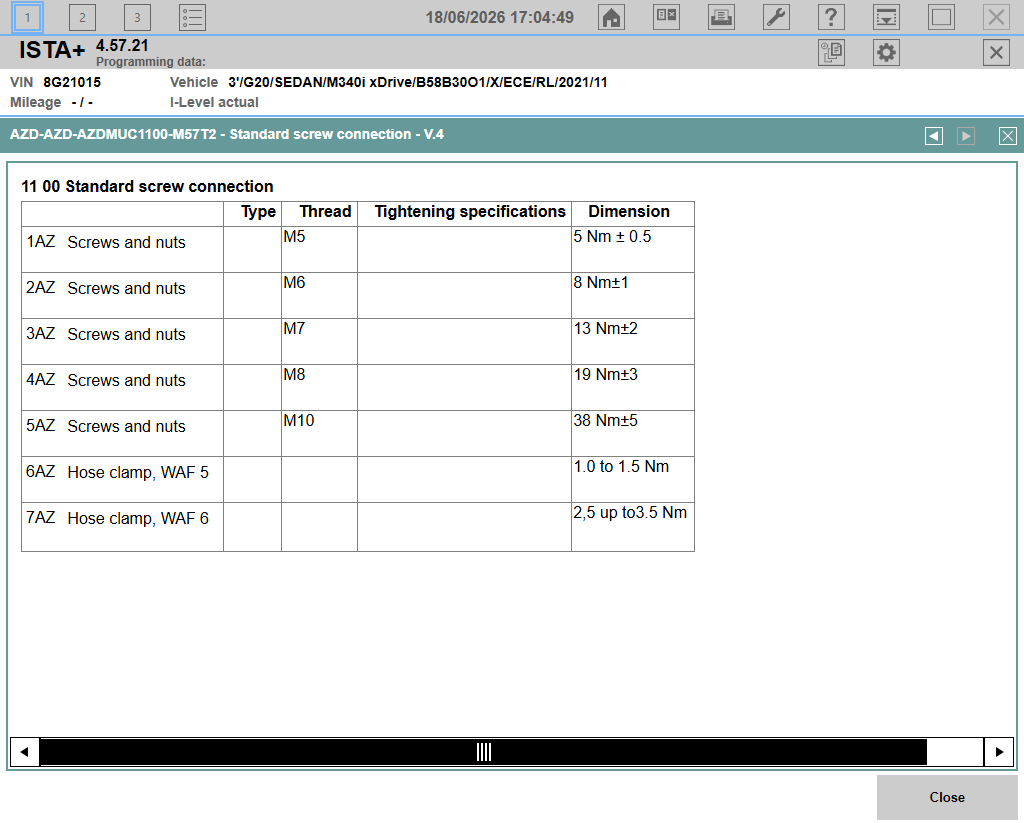This screenshot has width=1024, height=823.
Task: Click the 8 Nm±1 value
Action: coord(601,282)
